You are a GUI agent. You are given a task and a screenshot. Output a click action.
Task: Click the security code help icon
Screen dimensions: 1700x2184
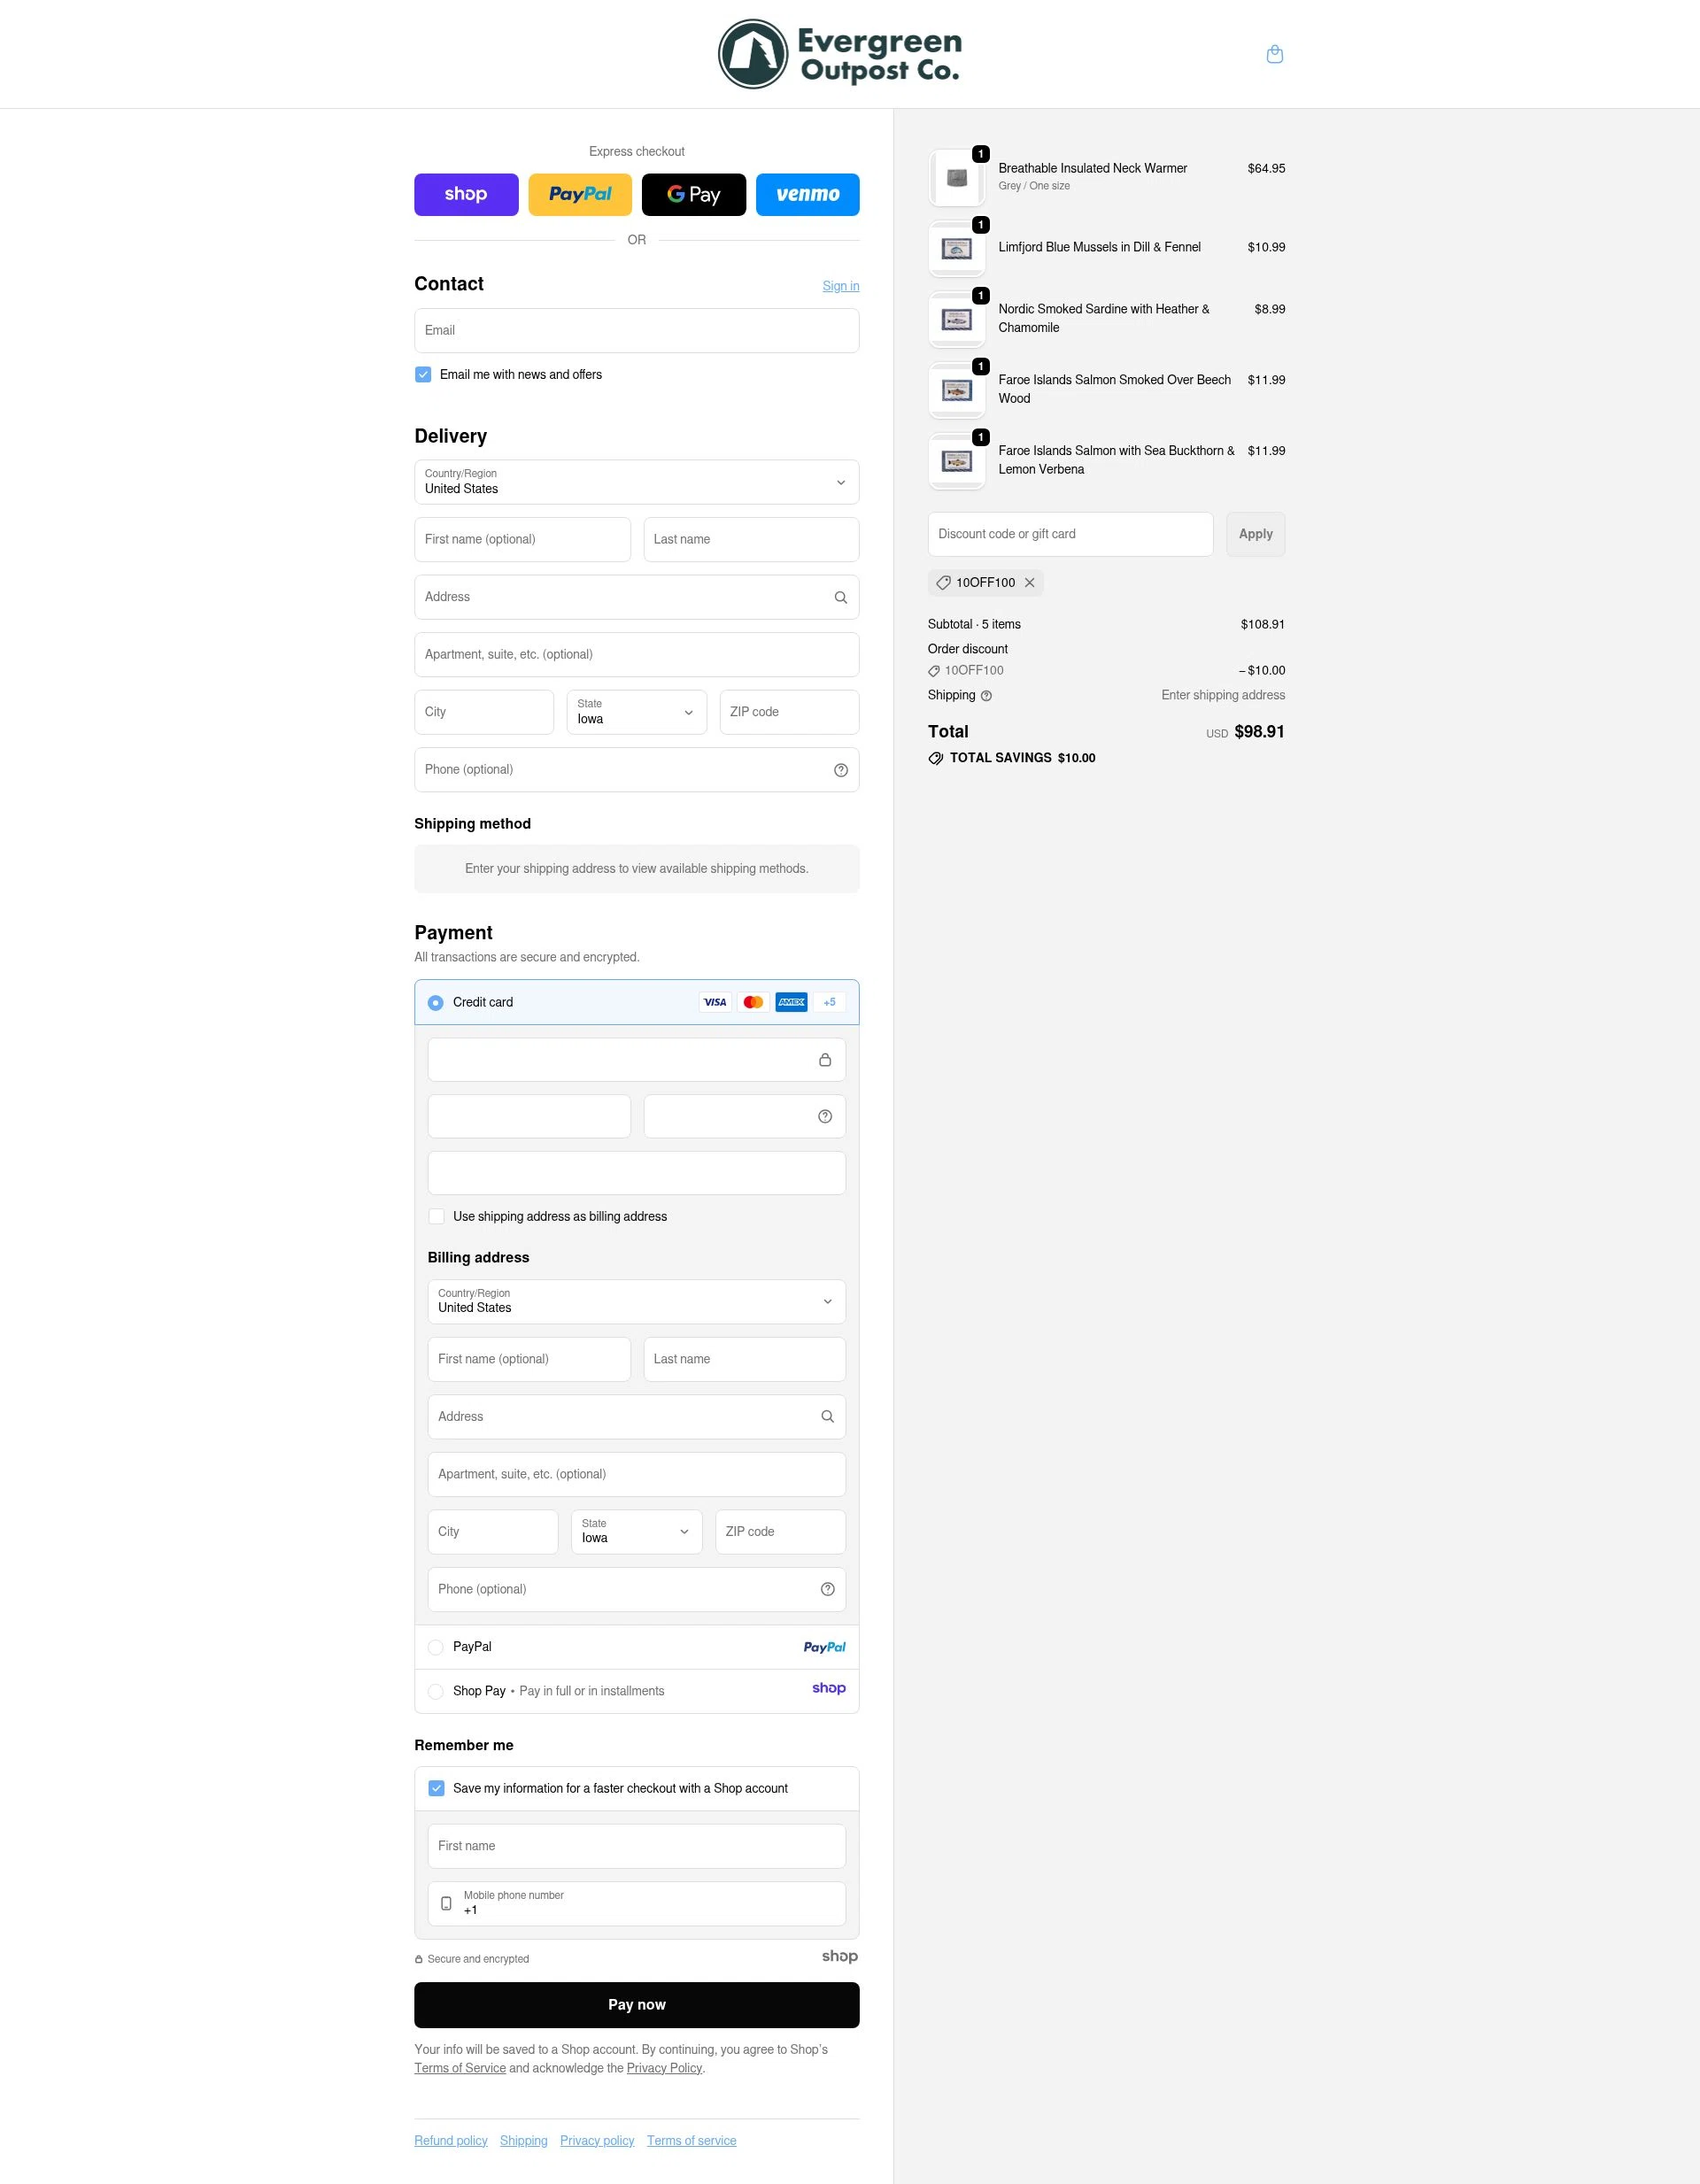click(824, 1116)
